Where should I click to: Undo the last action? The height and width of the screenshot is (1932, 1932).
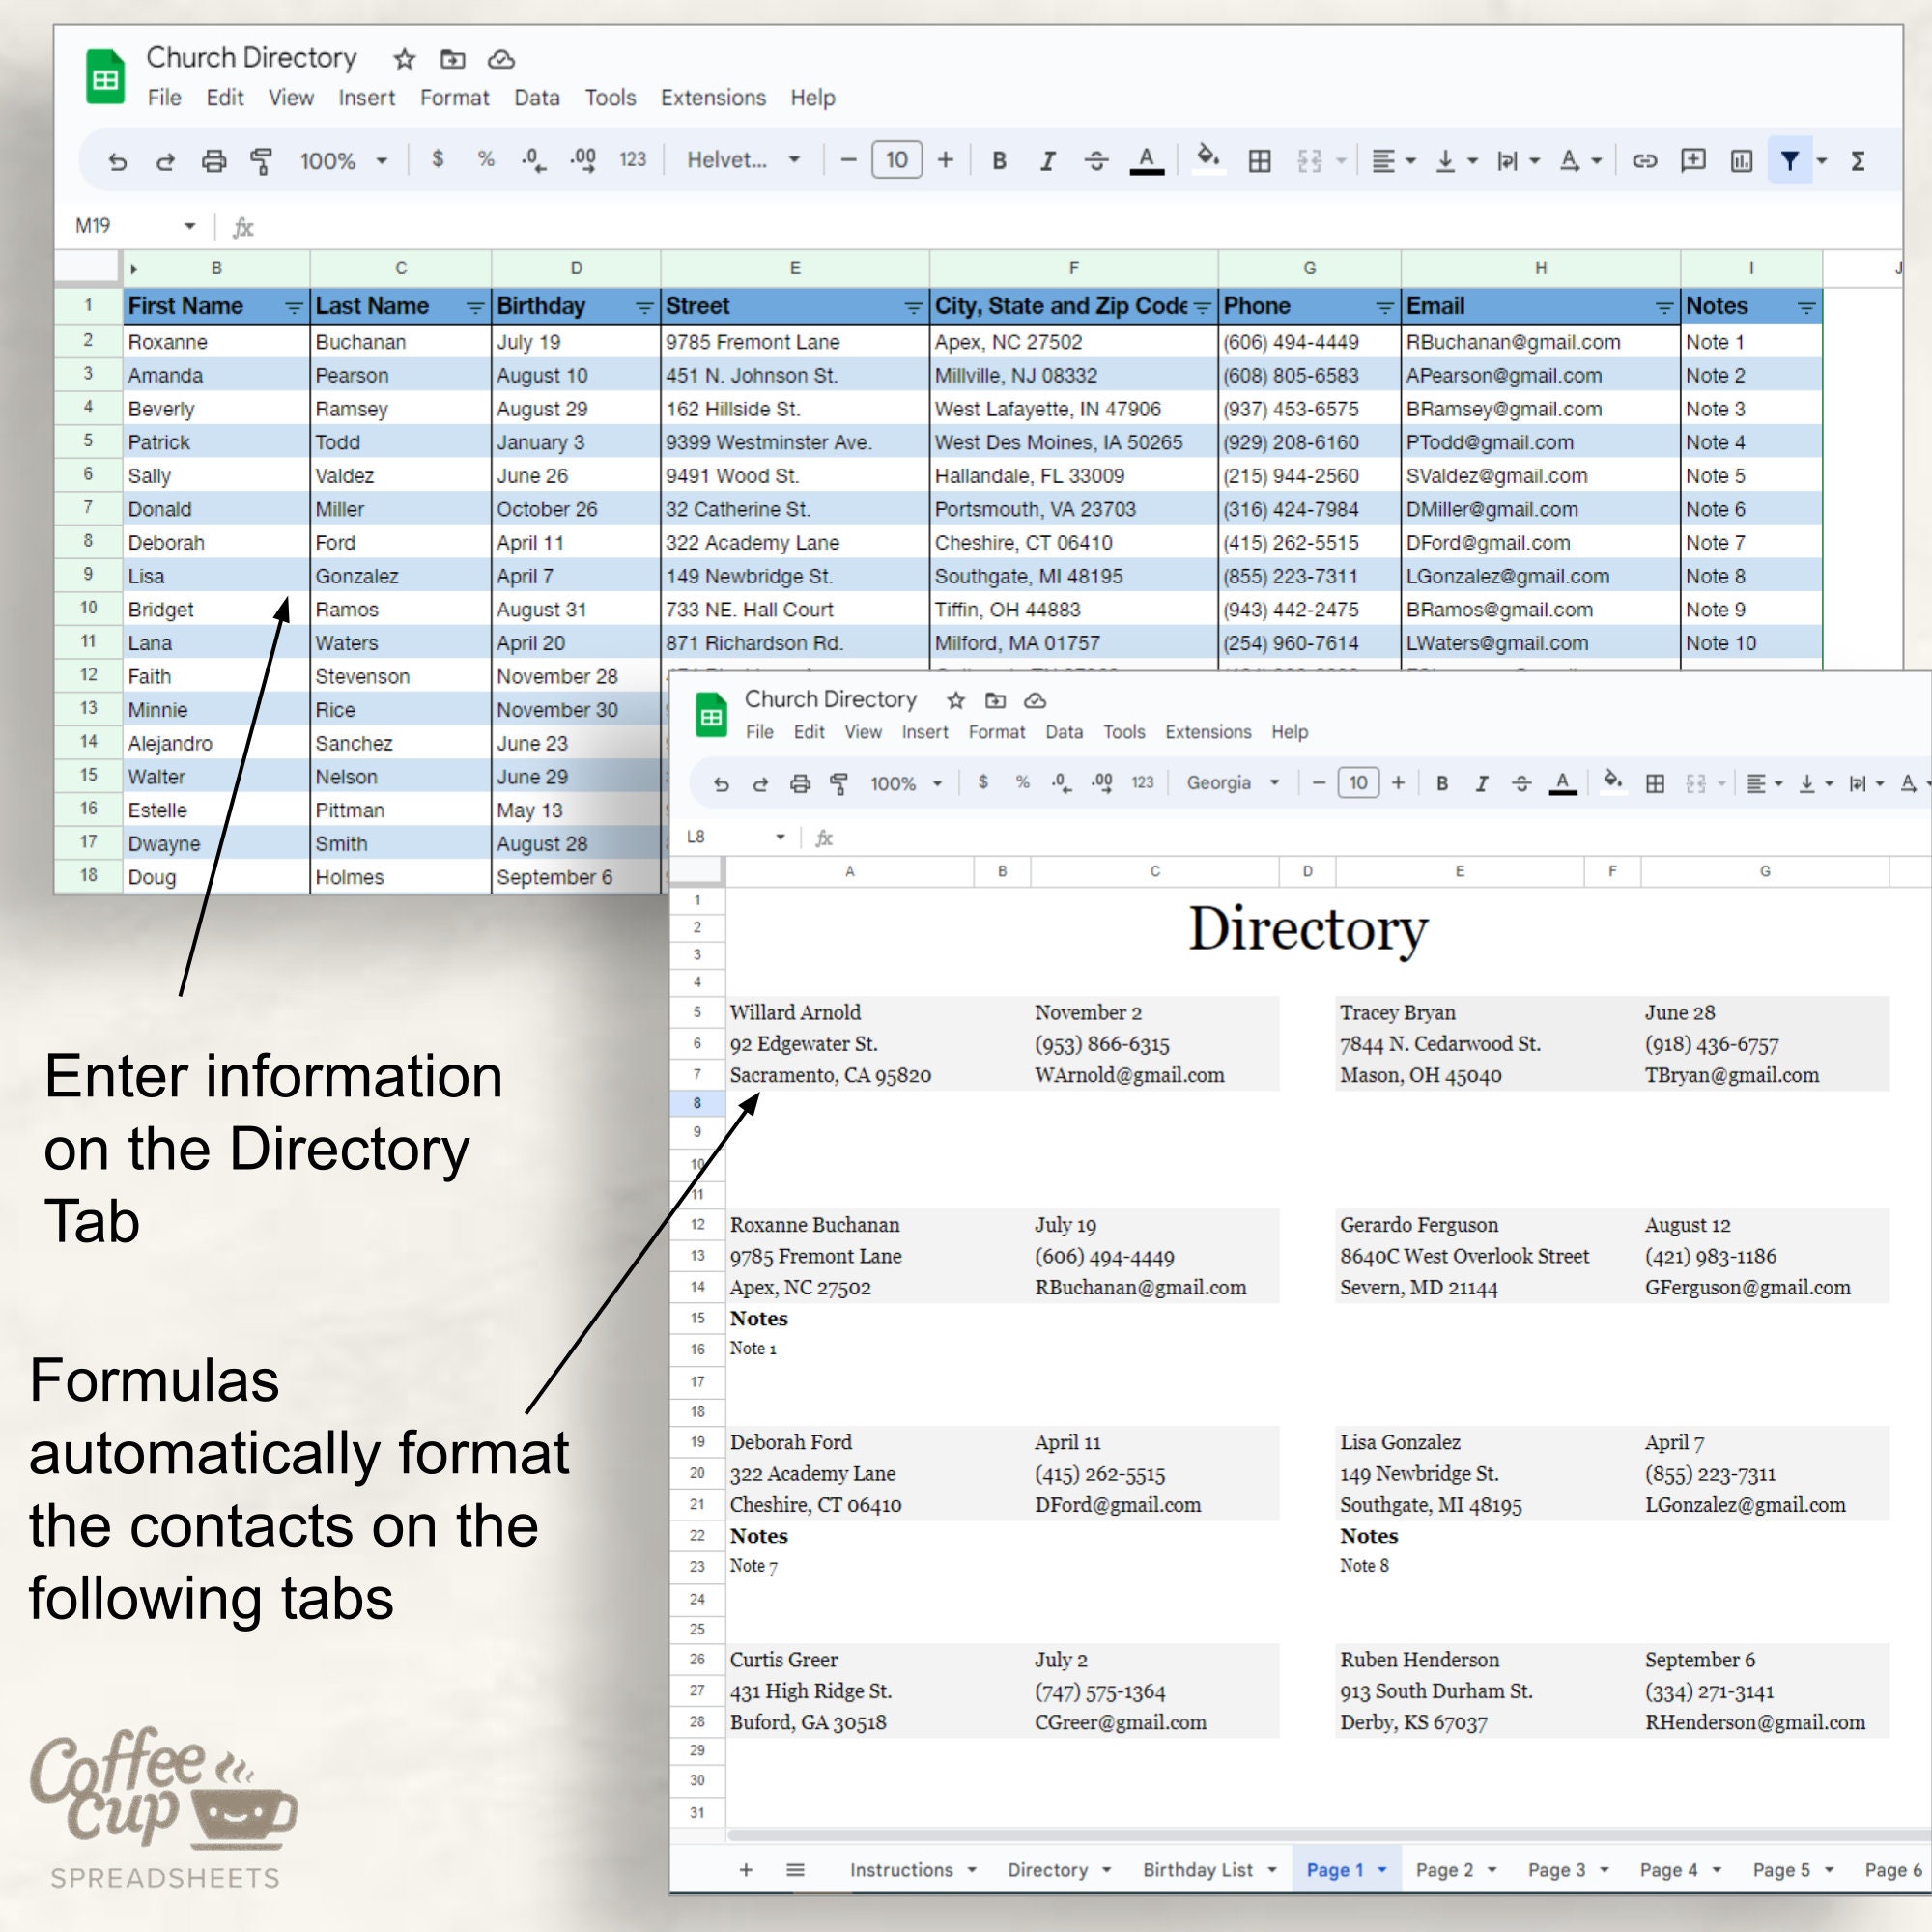[x=119, y=160]
